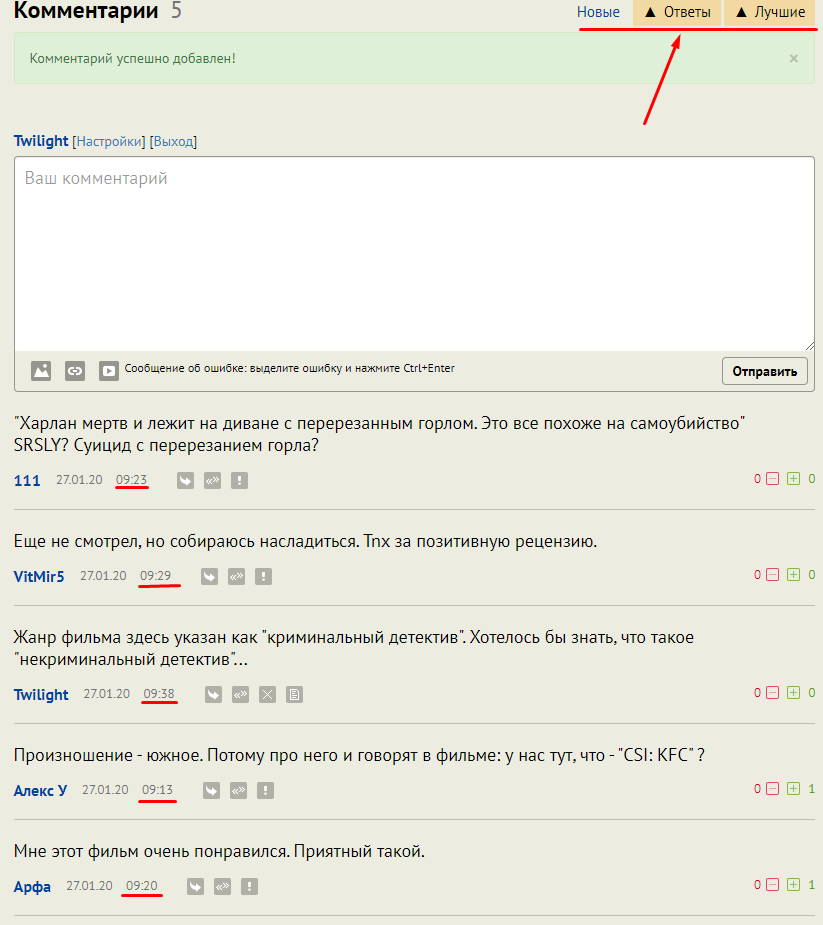Delete the Twilight comment with X icon
823x925 pixels.
click(x=267, y=694)
